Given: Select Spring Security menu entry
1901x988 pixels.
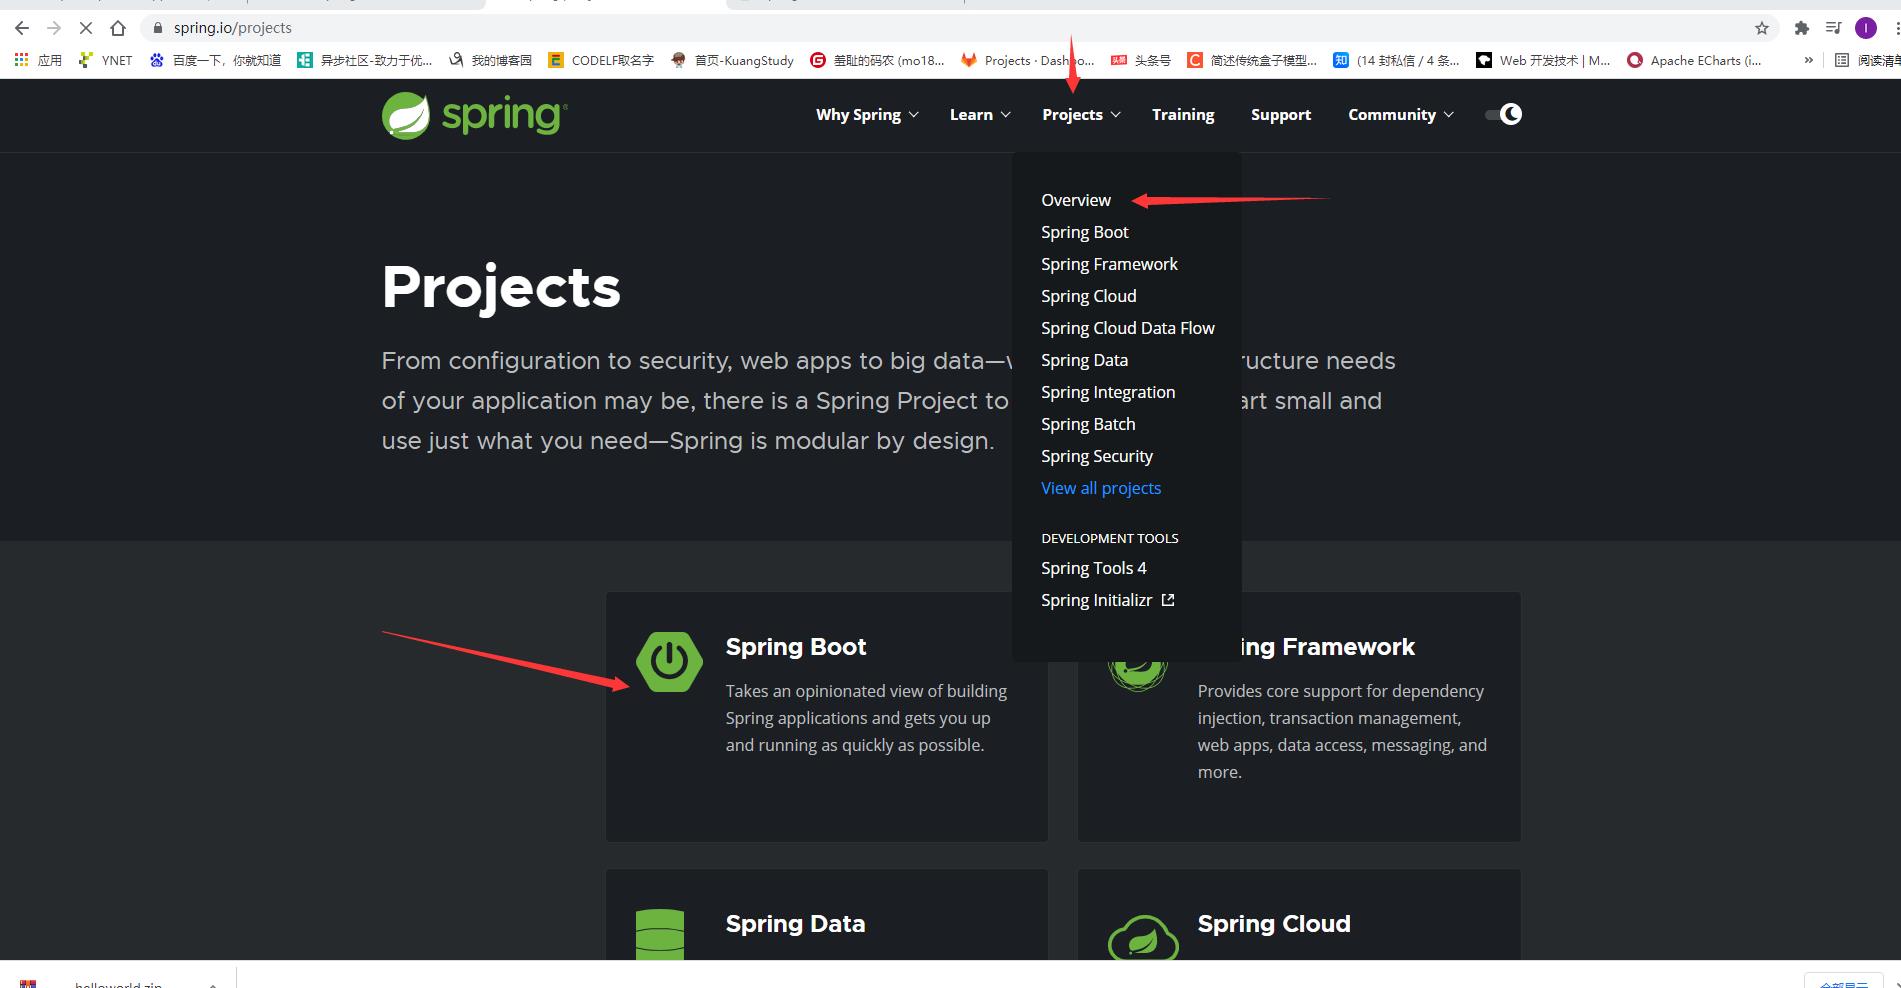Looking at the screenshot, I should coord(1097,456).
